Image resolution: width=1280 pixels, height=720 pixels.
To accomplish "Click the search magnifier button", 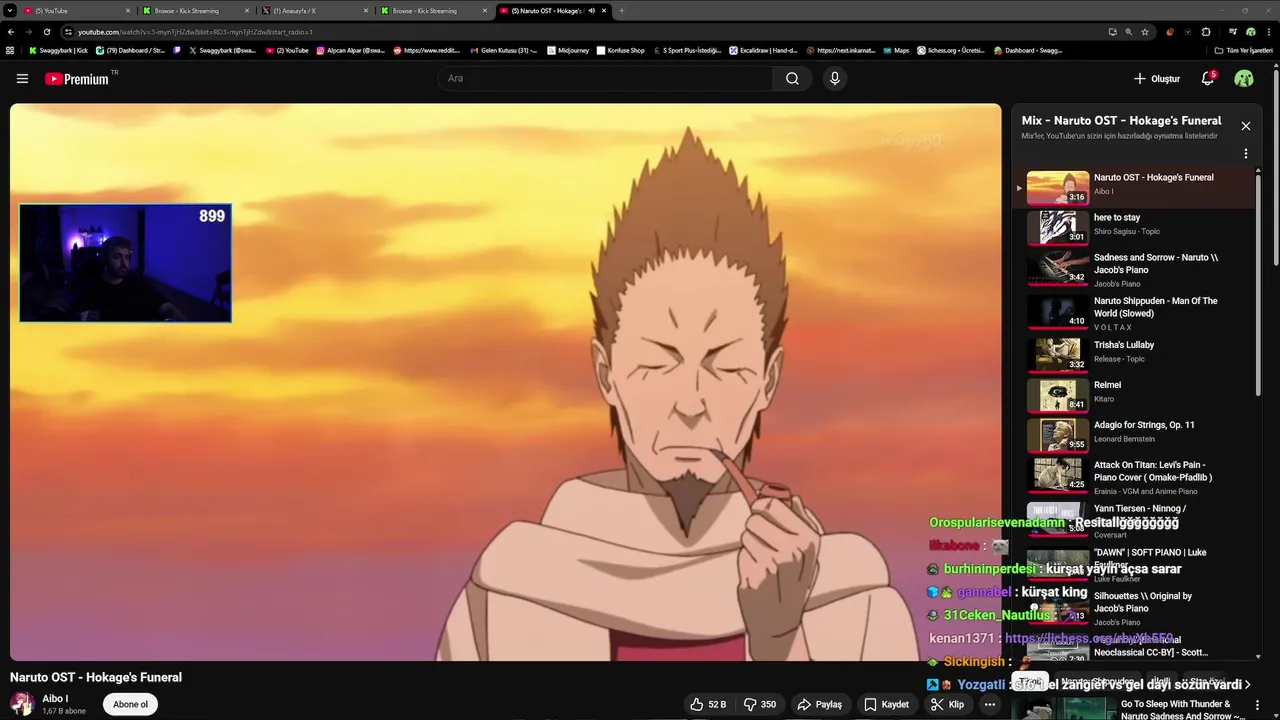I will pos(792,78).
